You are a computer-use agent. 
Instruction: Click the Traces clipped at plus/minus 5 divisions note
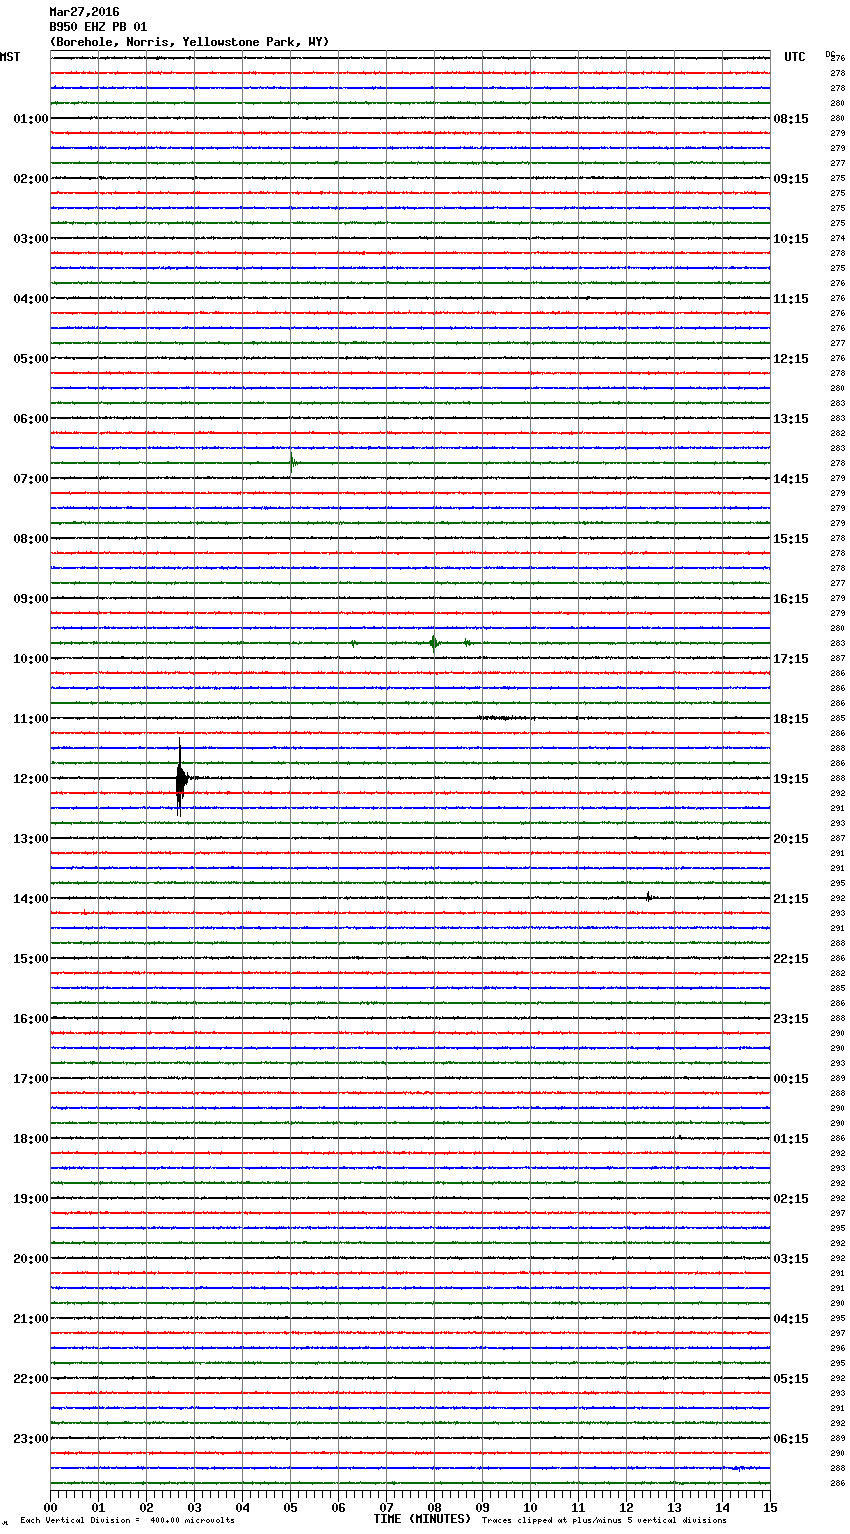604,1521
